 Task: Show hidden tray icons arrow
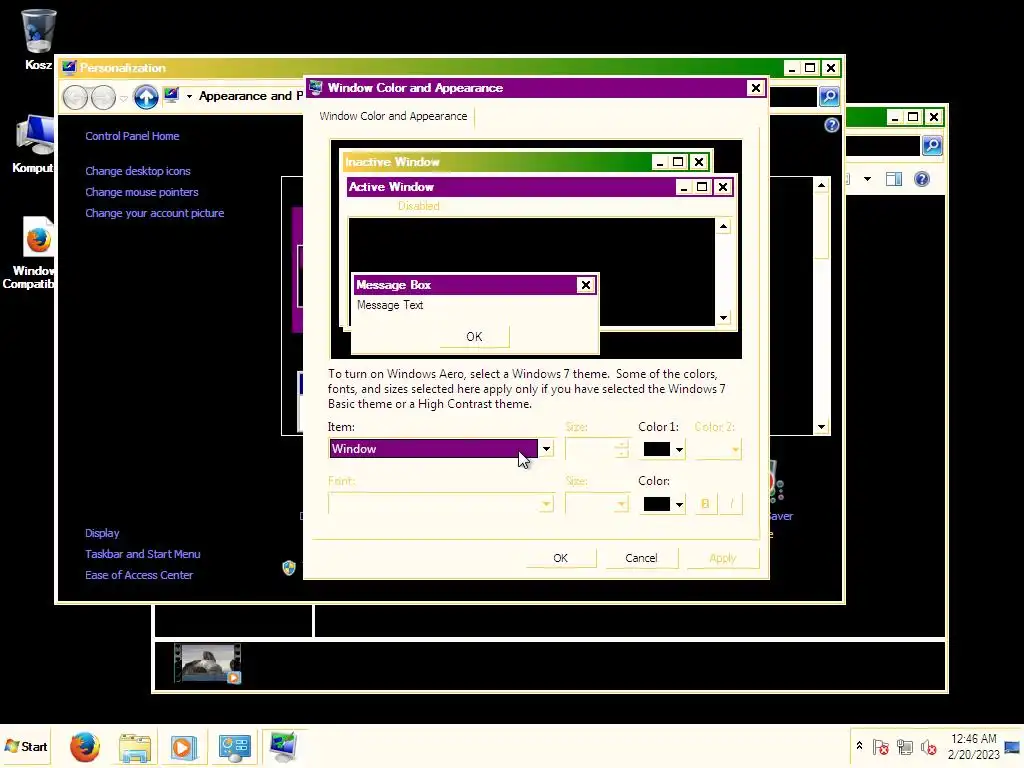pos(859,746)
